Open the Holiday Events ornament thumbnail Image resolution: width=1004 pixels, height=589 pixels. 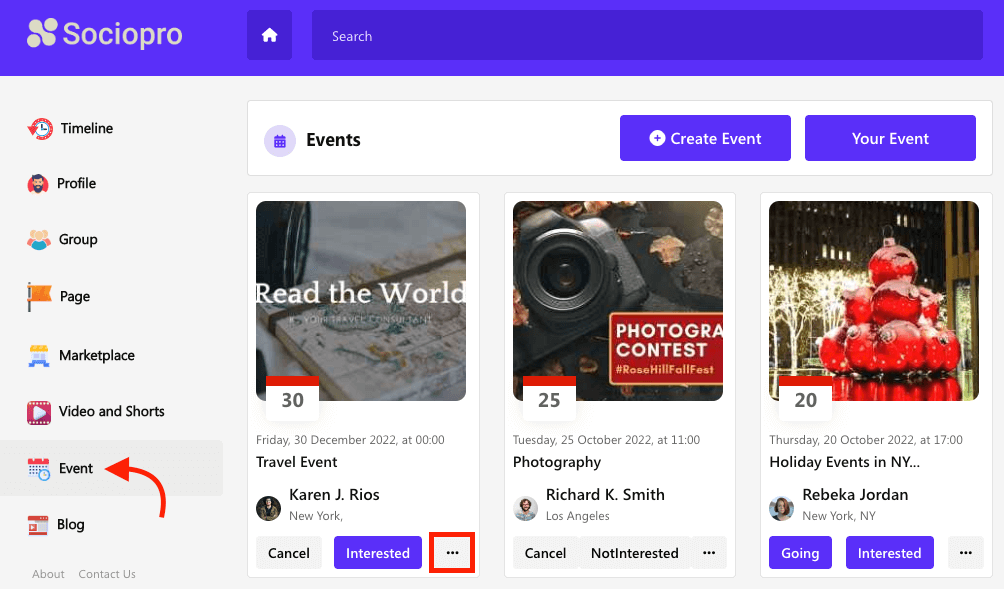pos(873,301)
